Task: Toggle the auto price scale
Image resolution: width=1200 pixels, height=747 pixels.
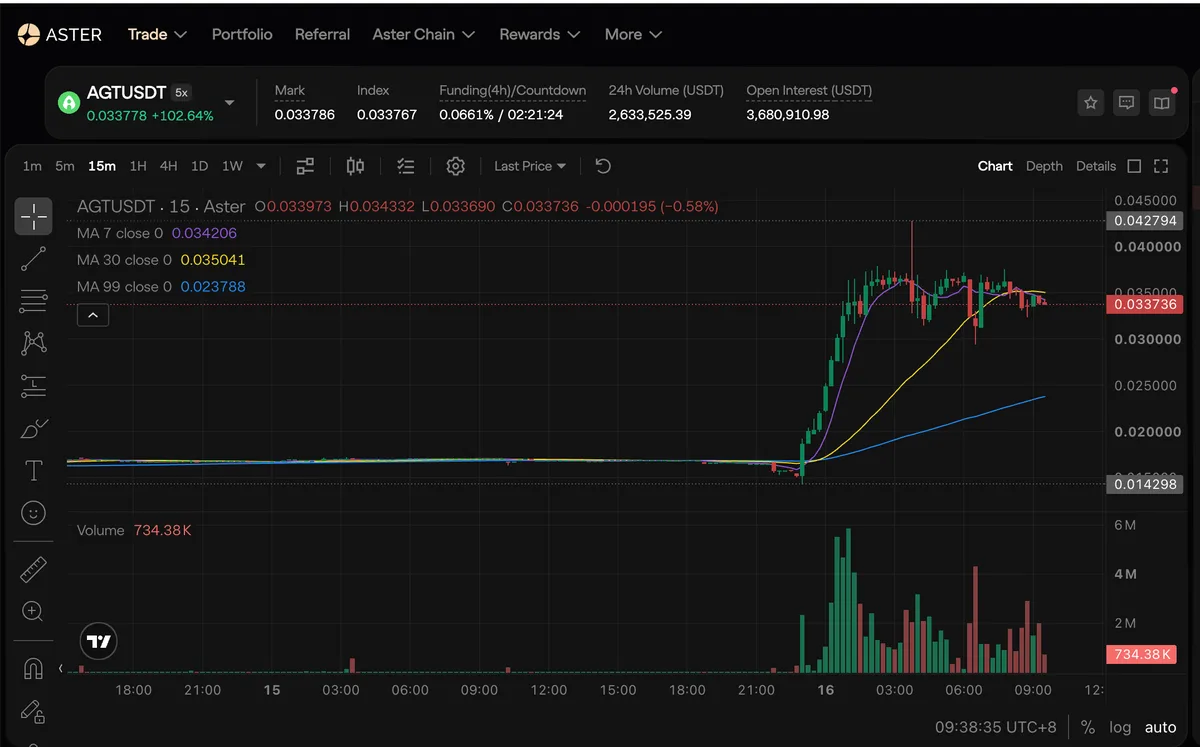Action: pyautogui.click(x=1160, y=727)
